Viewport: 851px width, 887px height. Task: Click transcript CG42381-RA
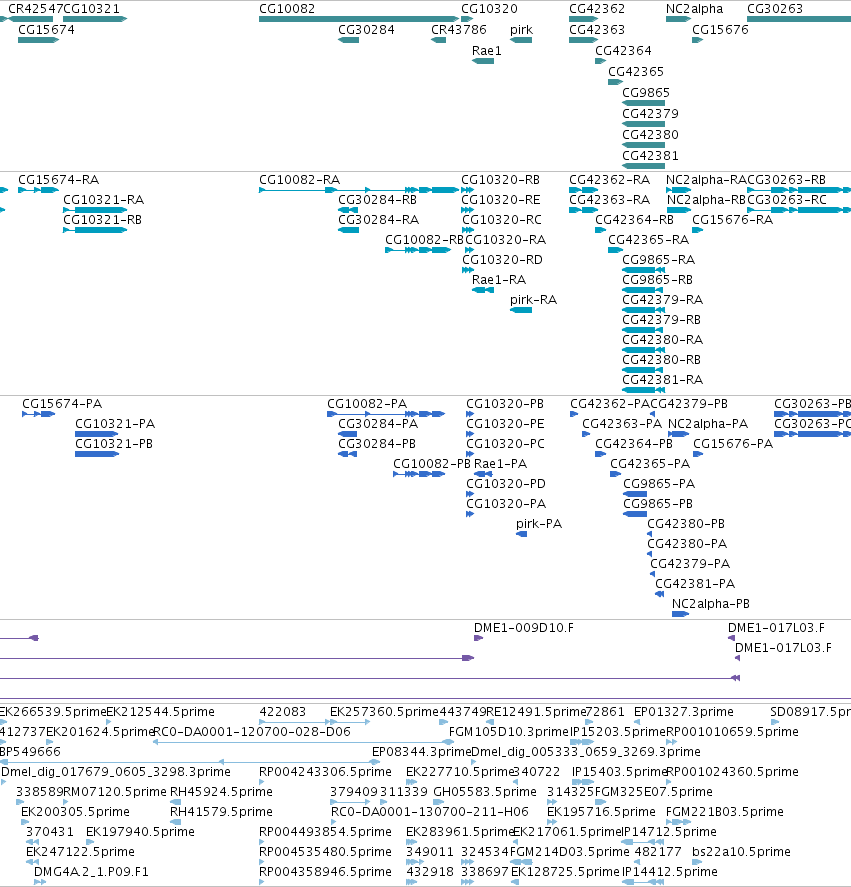(x=643, y=390)
